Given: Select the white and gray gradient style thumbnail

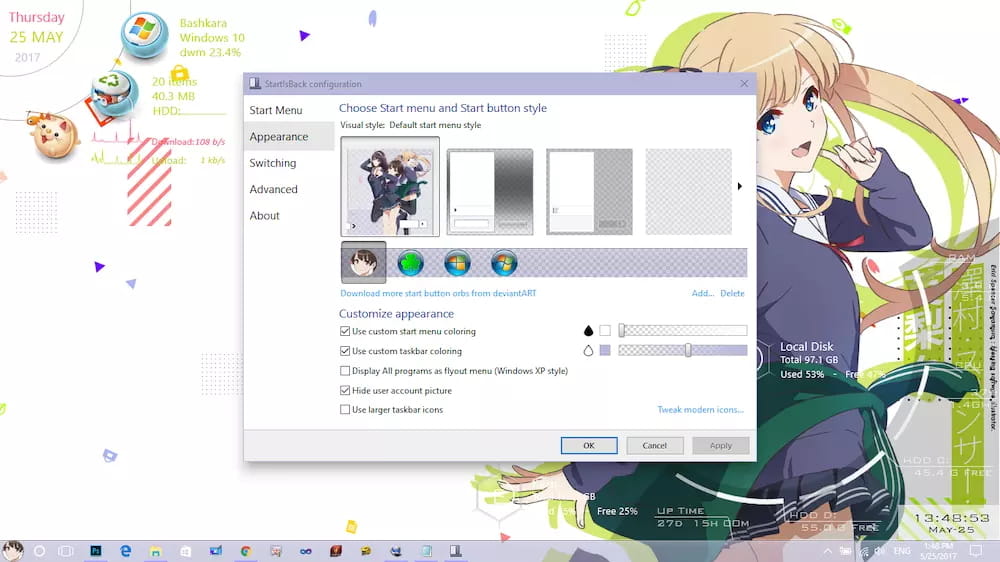Looking at the screenshot, I should pos(490,191).
